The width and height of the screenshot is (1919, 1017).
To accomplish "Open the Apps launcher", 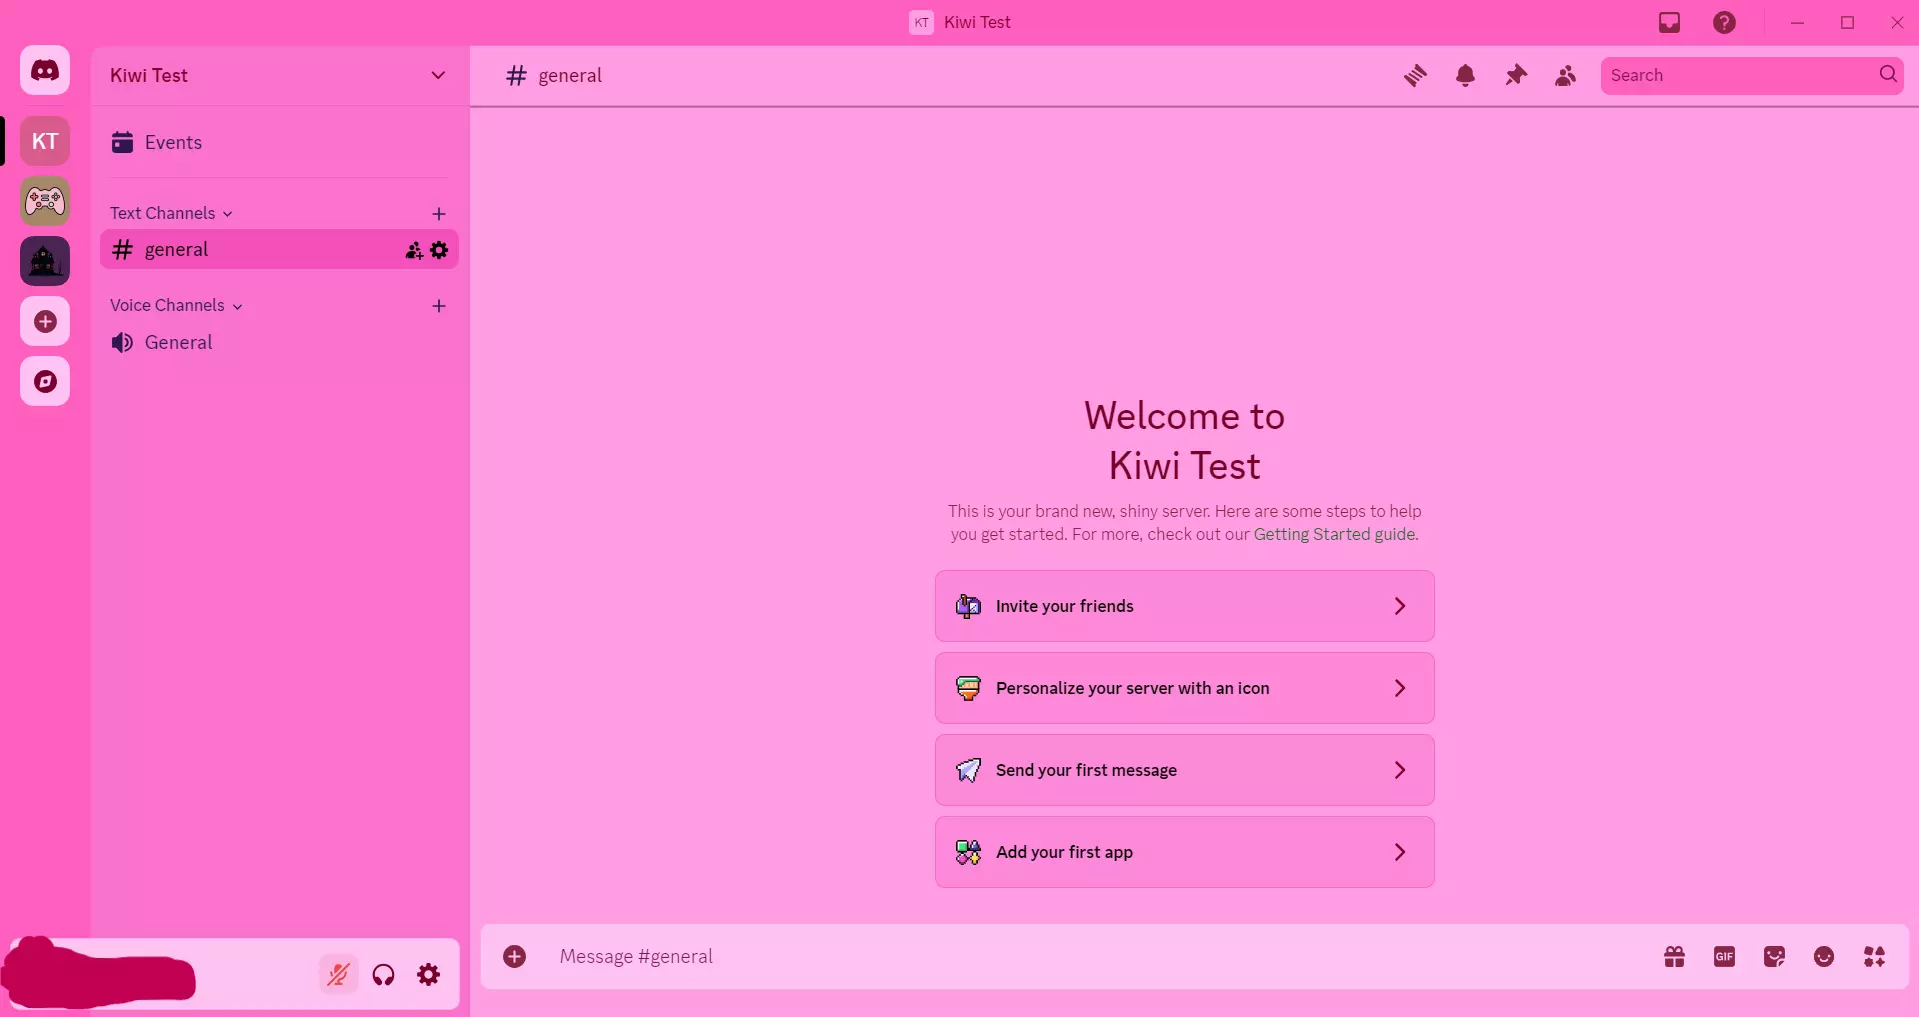I will tap(1874, 957).
